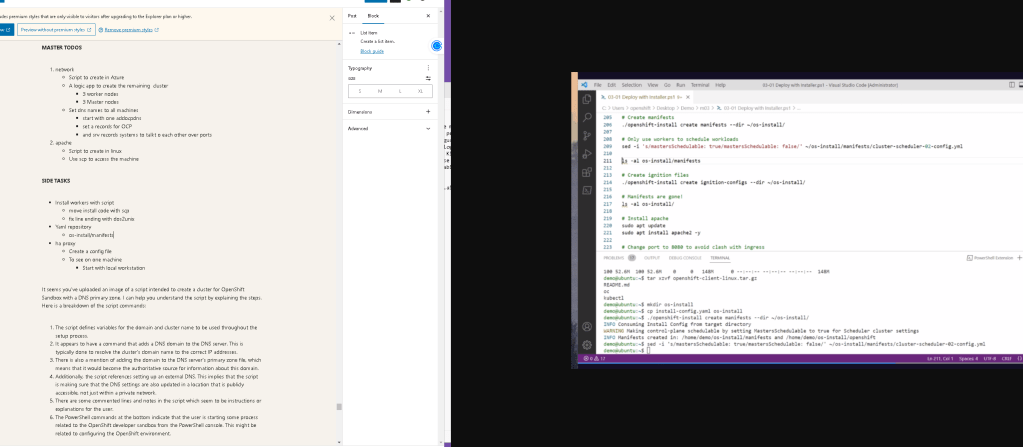Click 'MASTER TODOS' heading in editor

point(61,48)
